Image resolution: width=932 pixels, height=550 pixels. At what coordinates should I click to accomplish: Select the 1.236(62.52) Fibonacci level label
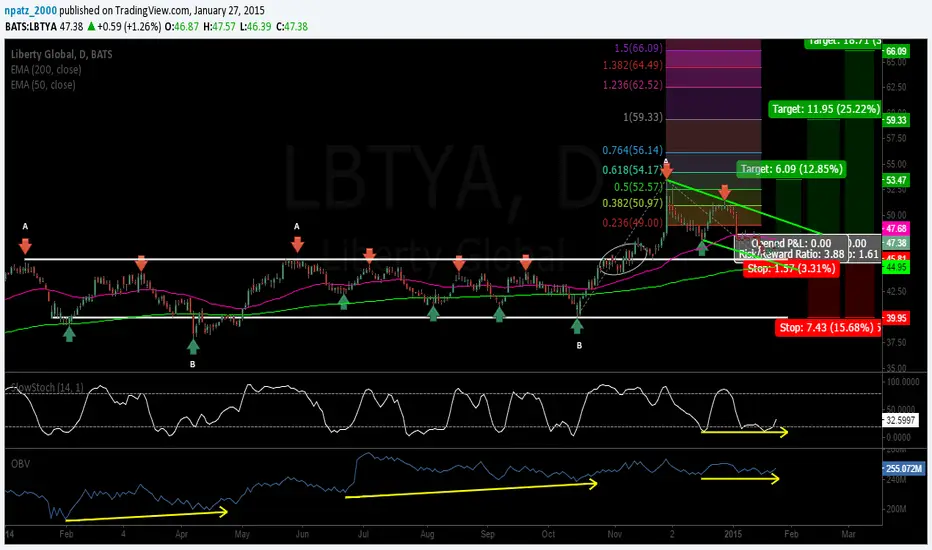coord(632,85)
